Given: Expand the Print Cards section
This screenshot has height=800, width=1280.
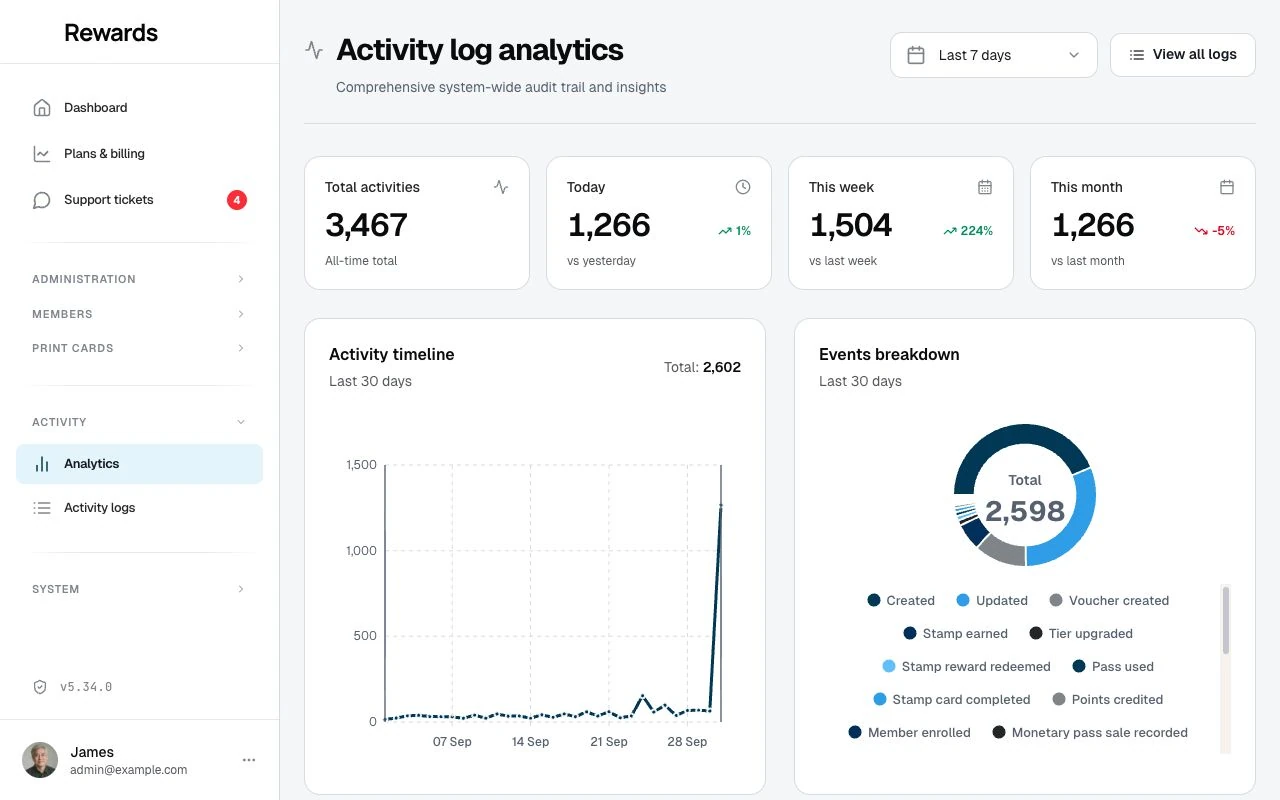Looking at the screenshot, I should click(139, 348).
